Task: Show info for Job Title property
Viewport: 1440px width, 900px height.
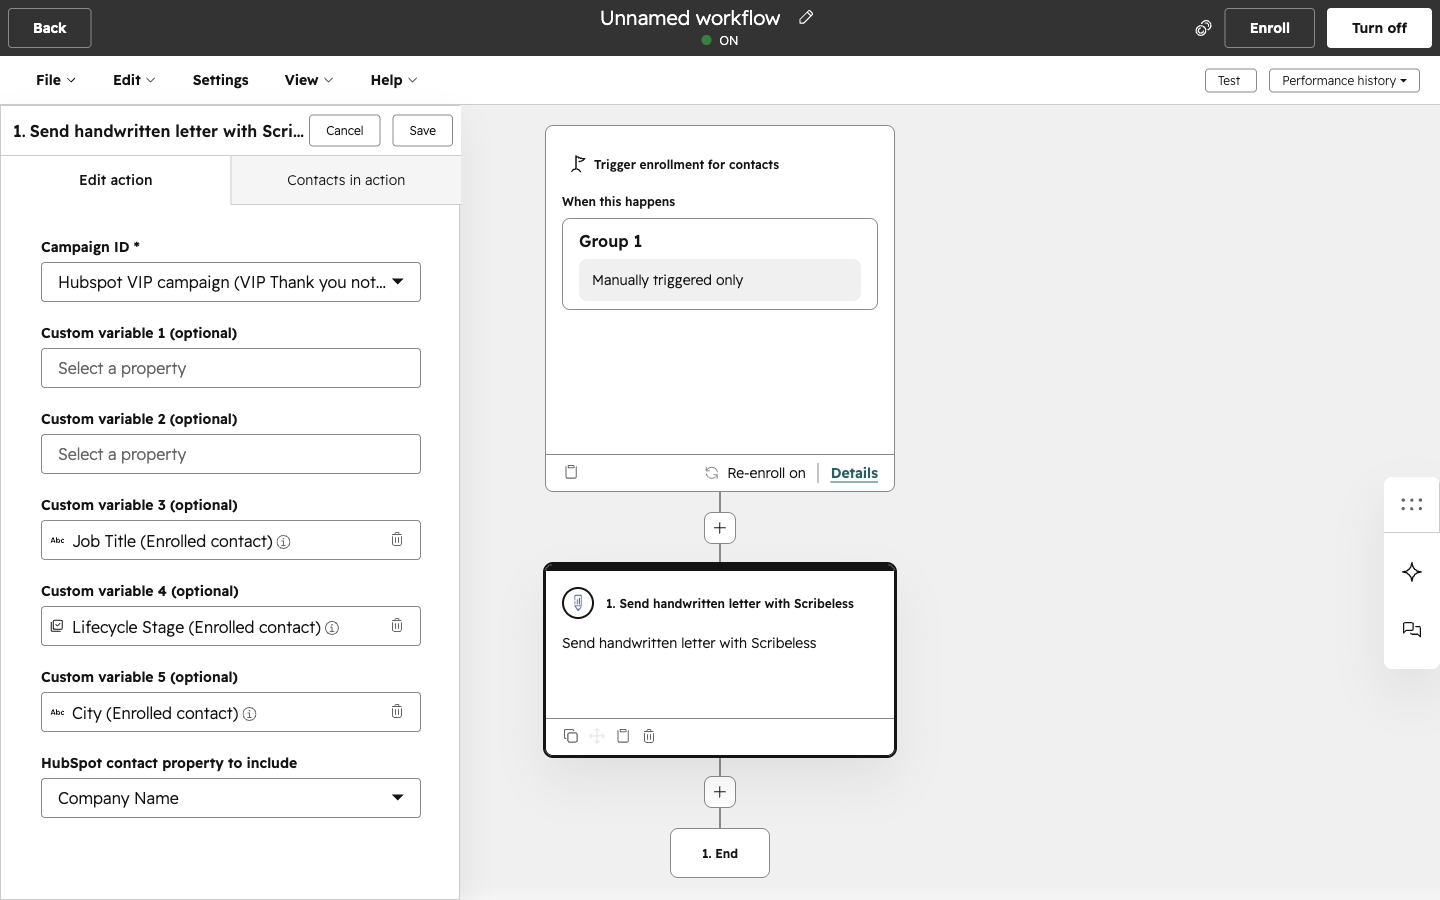Action: coord(283,542)
